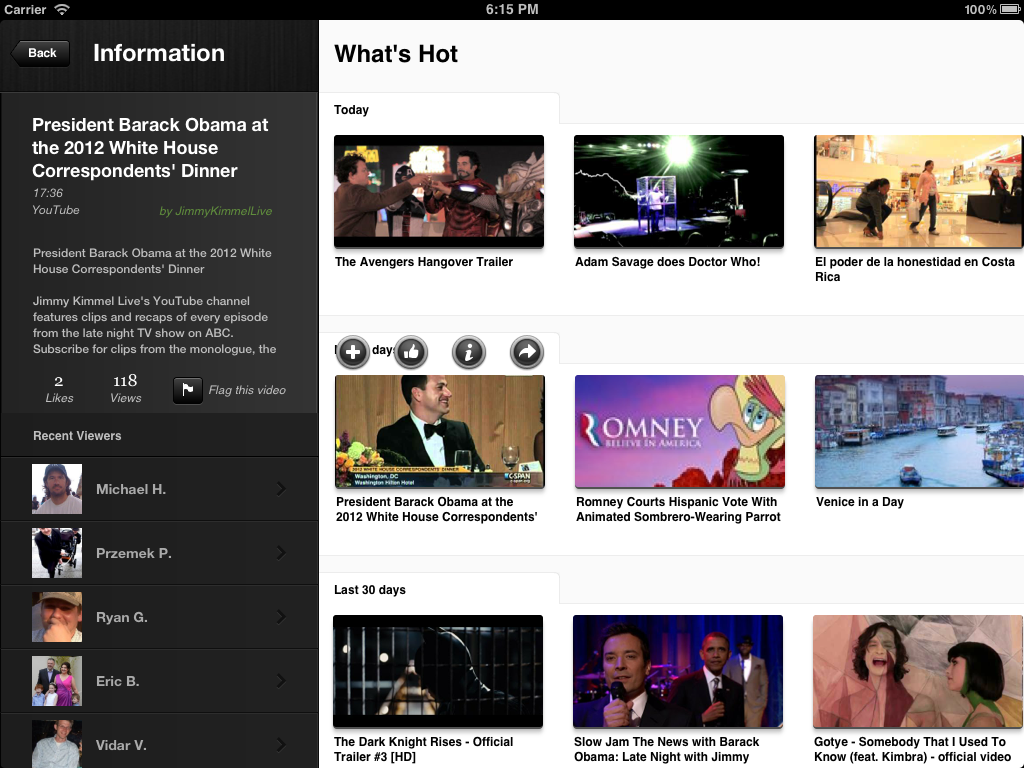The height and width of the screenshot is (768, 1024).
Task: Click the '2 Likes' counter
Action: pos(59,389)
